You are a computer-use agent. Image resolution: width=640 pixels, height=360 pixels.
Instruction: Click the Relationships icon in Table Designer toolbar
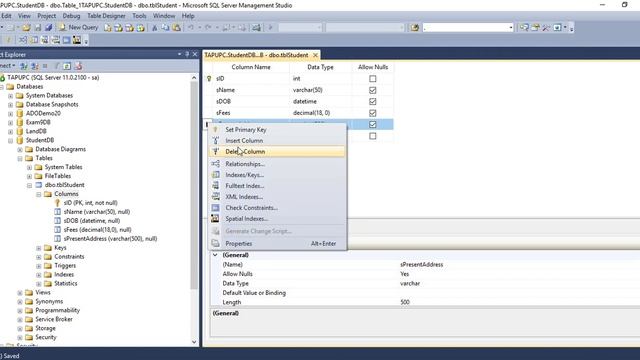(23, 40)
